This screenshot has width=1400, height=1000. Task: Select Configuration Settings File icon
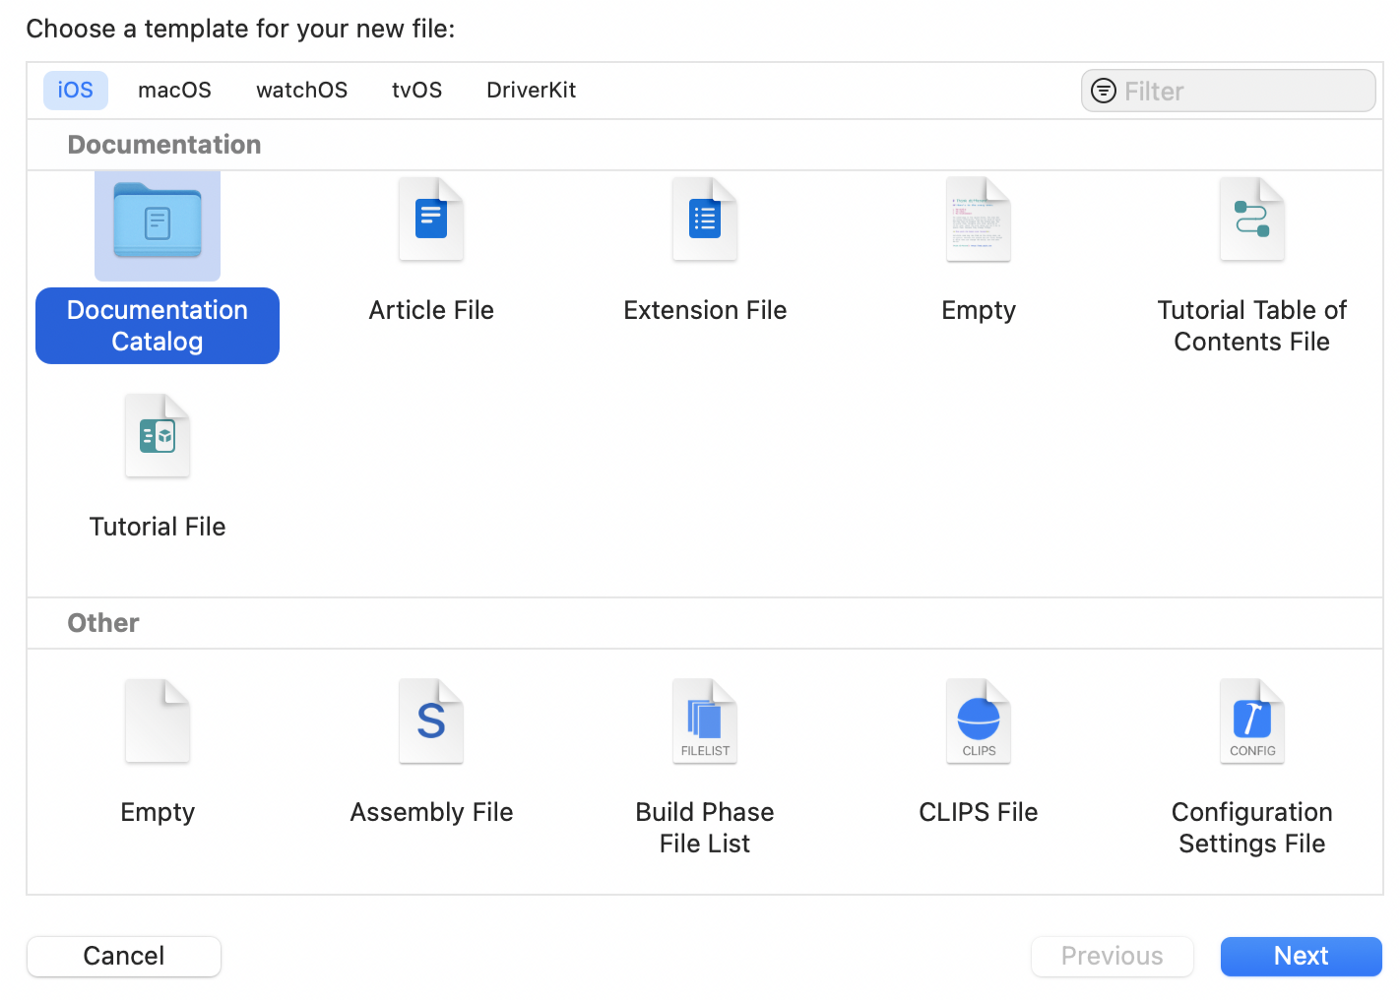point(1251,722)
